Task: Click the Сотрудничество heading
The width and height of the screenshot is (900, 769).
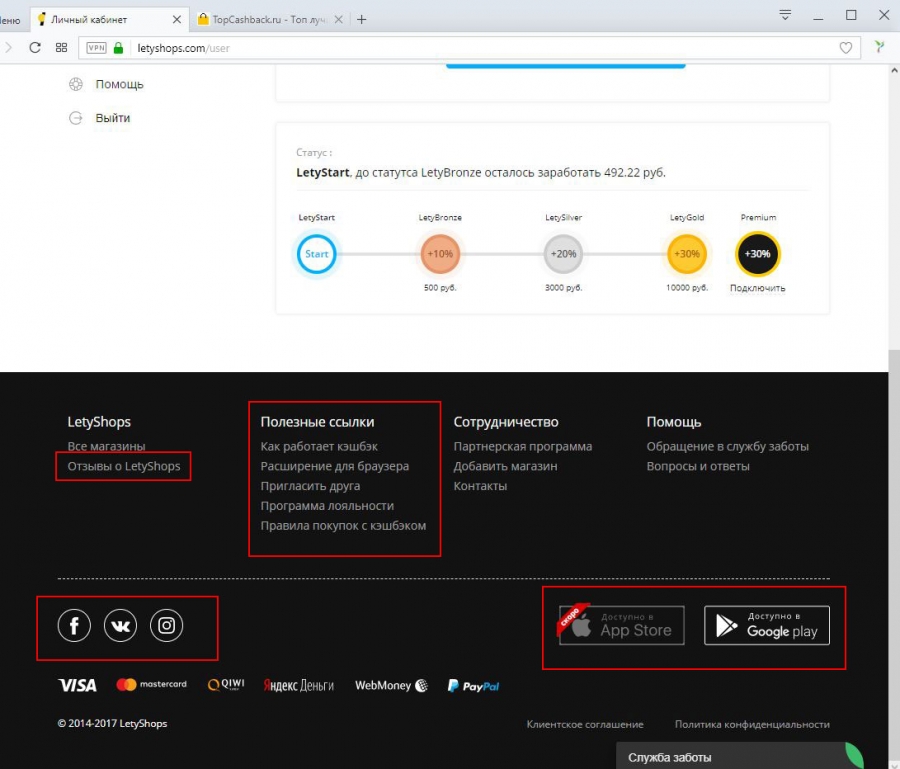Action: [x=506, y=422]
